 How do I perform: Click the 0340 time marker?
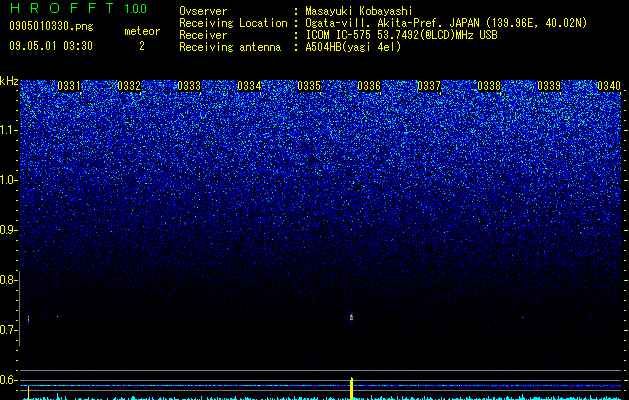(x=609, y=86)
